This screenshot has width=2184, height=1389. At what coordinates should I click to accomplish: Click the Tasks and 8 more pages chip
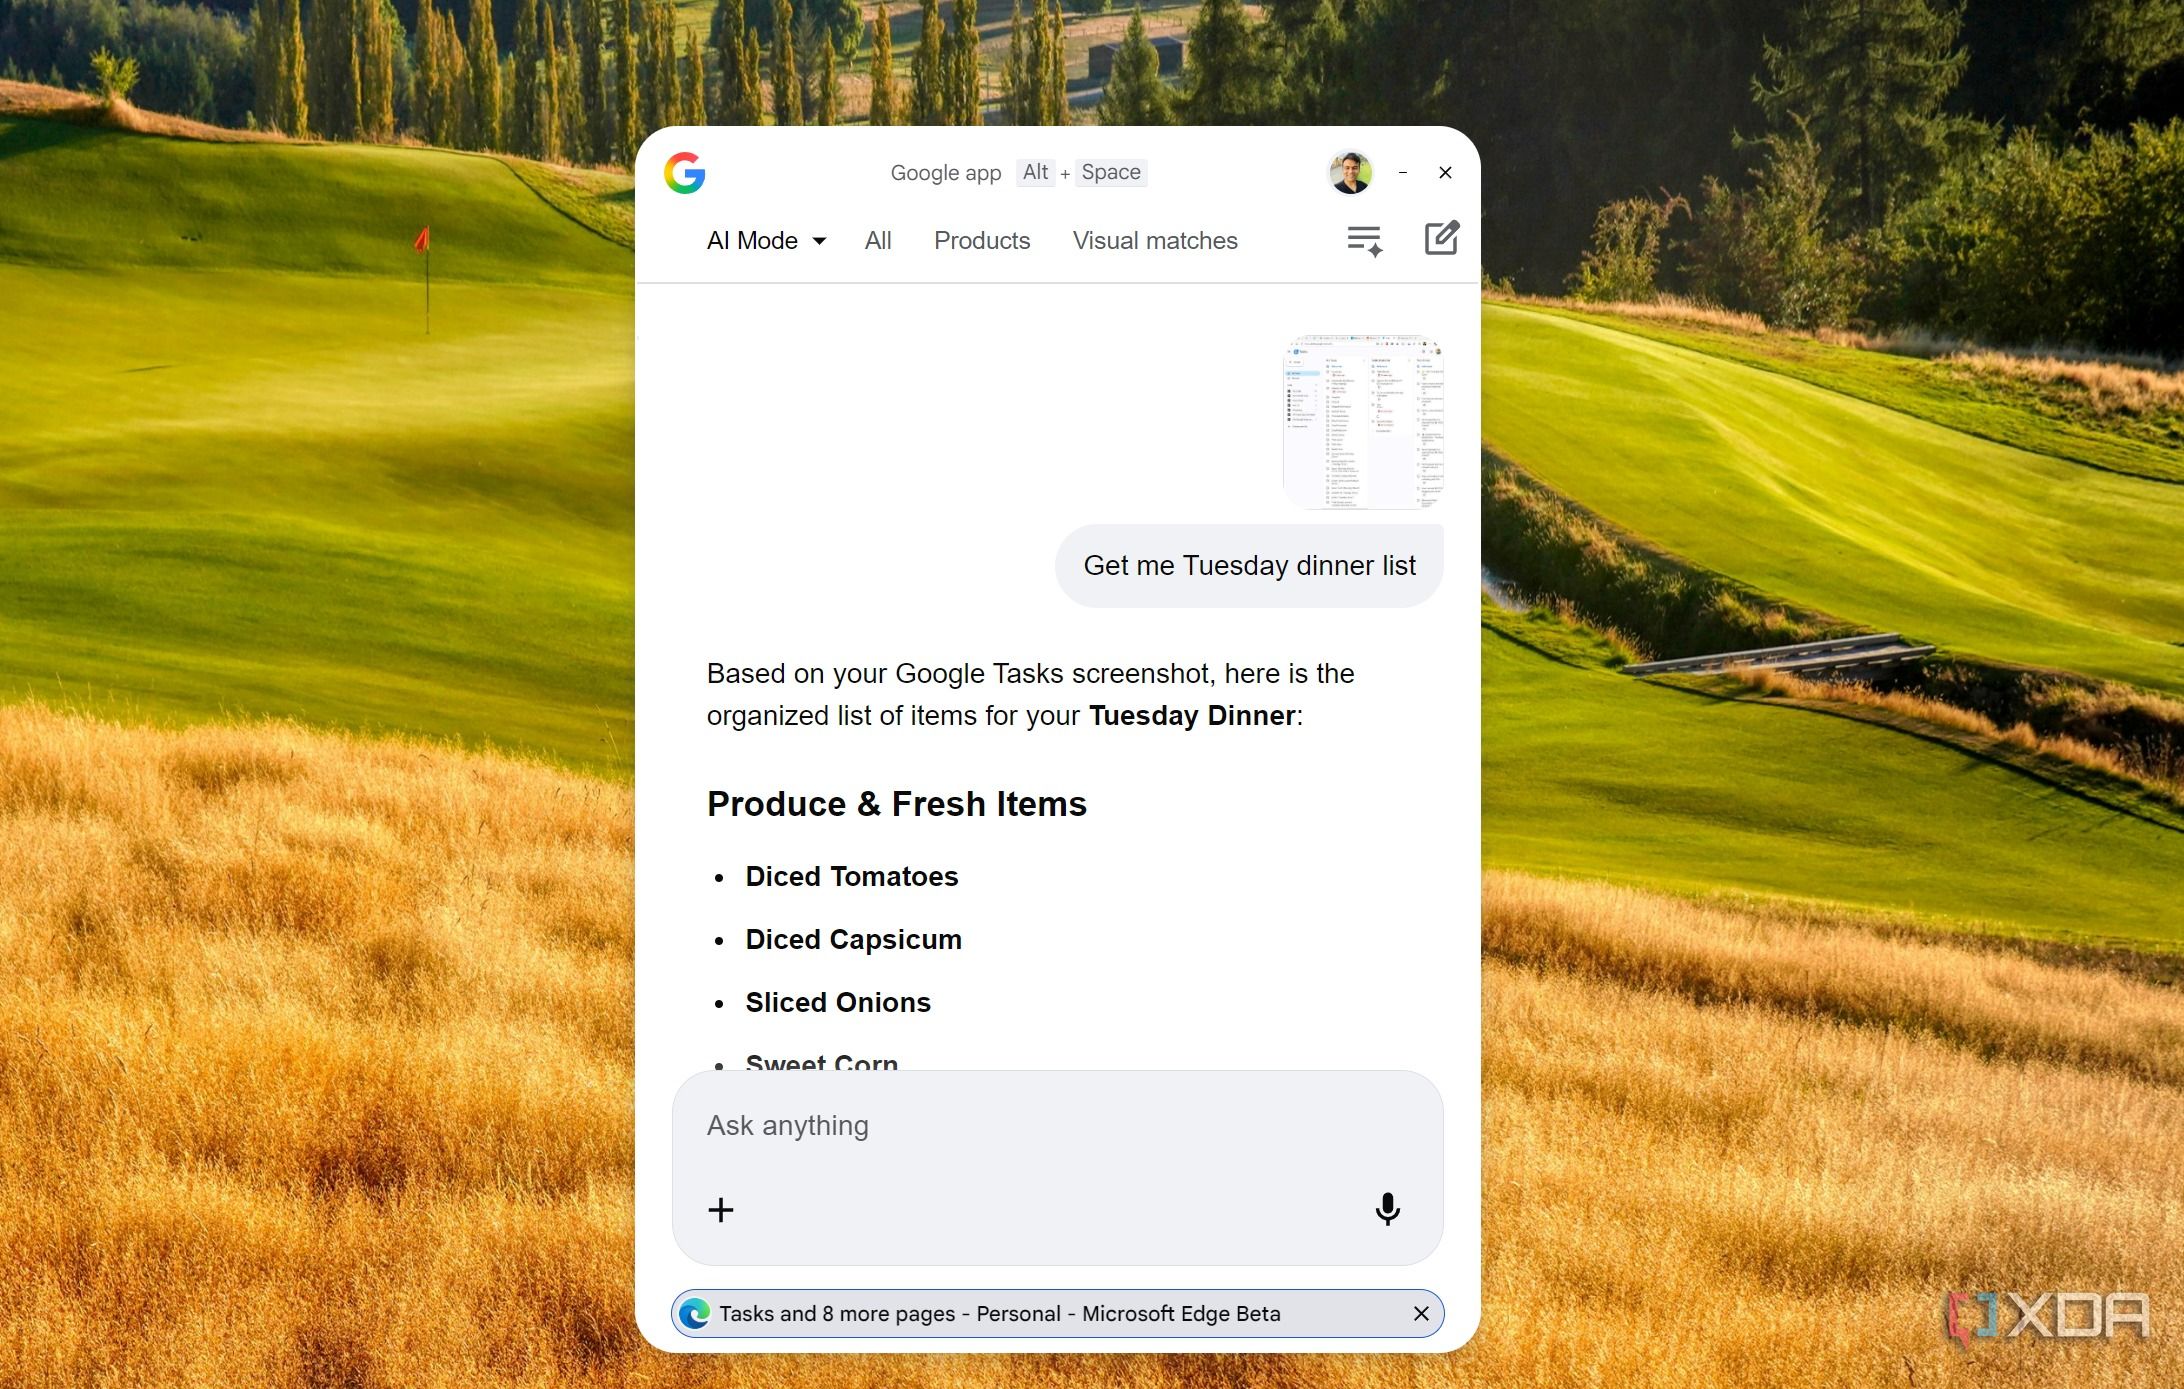1057,1314
